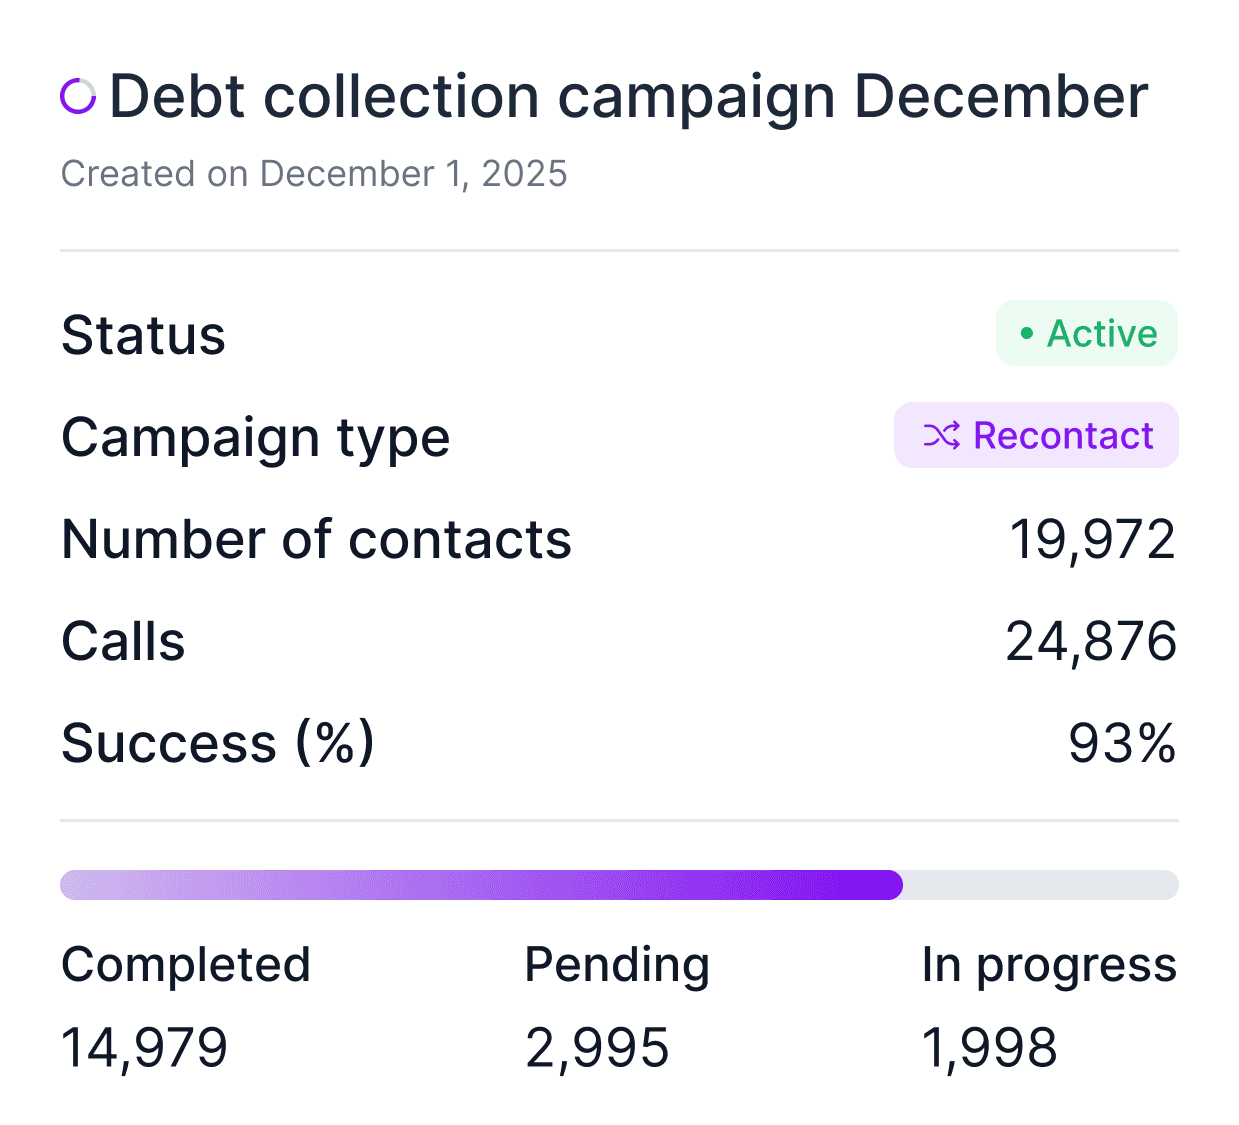Select the Pending count 2,995
Viewport: 1239px width, 1125px height.
(597, 1048)
